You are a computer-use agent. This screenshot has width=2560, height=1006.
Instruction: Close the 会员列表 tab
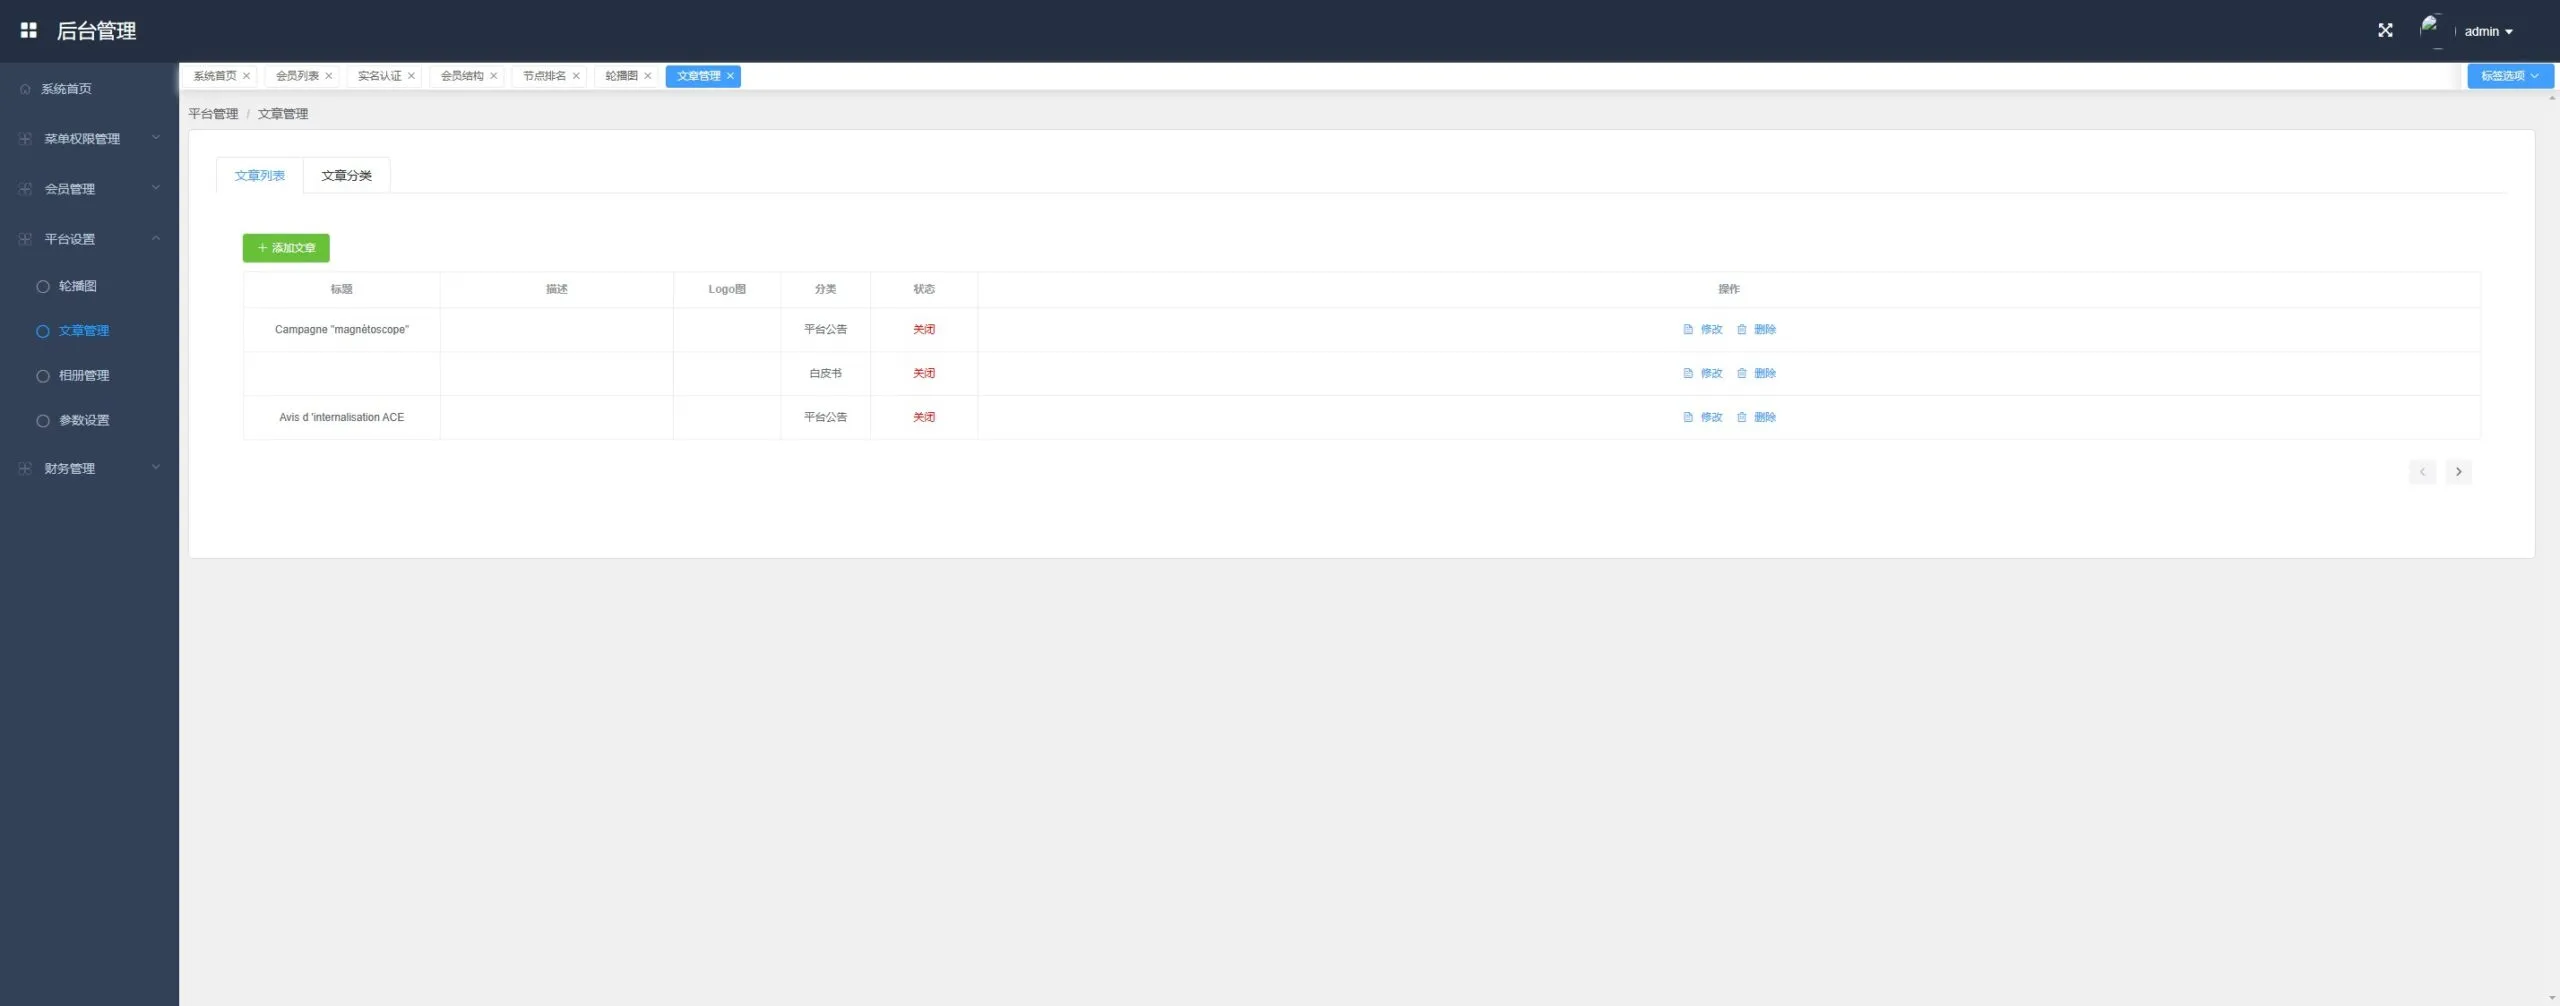tap(328, 76)
